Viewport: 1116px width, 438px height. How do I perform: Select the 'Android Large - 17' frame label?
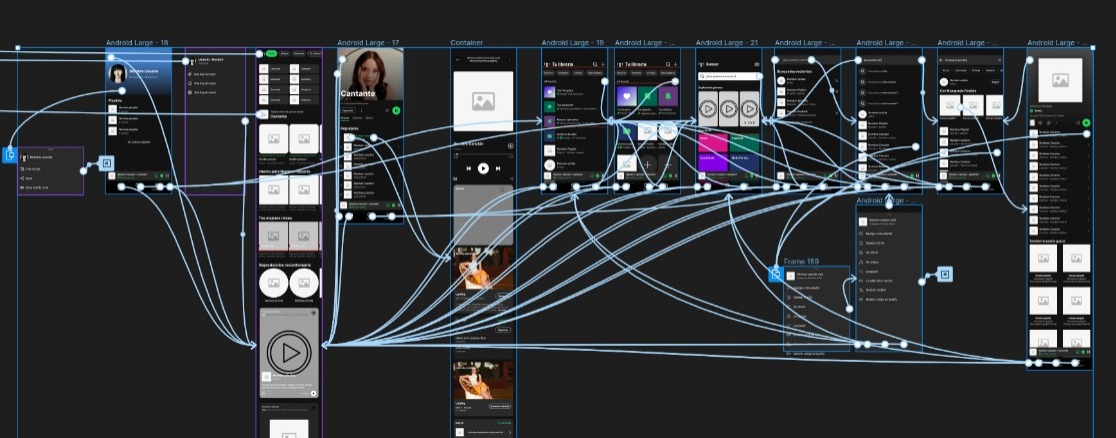click(x=368, y=43)
